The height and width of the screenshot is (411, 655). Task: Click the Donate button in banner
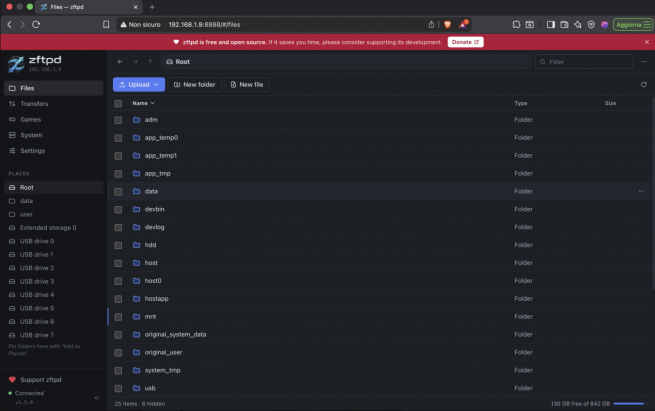[x=465, y=42]
